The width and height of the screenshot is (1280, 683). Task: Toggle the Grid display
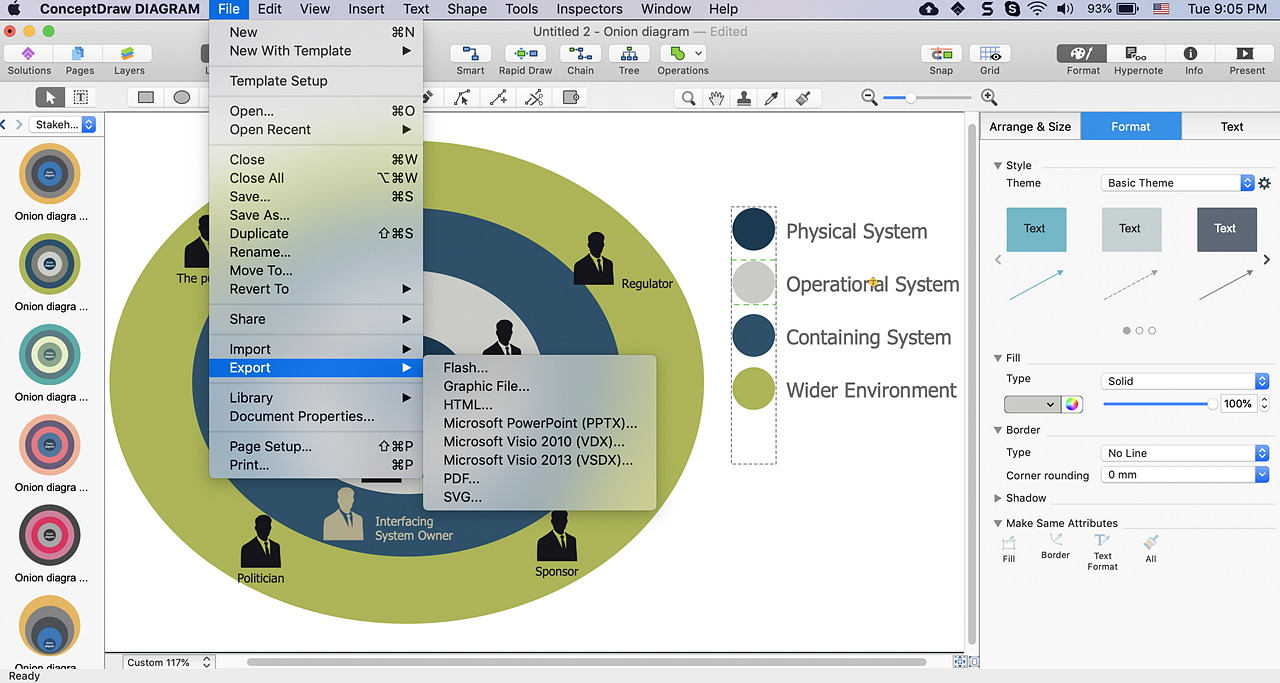click(x=989, y=55)
